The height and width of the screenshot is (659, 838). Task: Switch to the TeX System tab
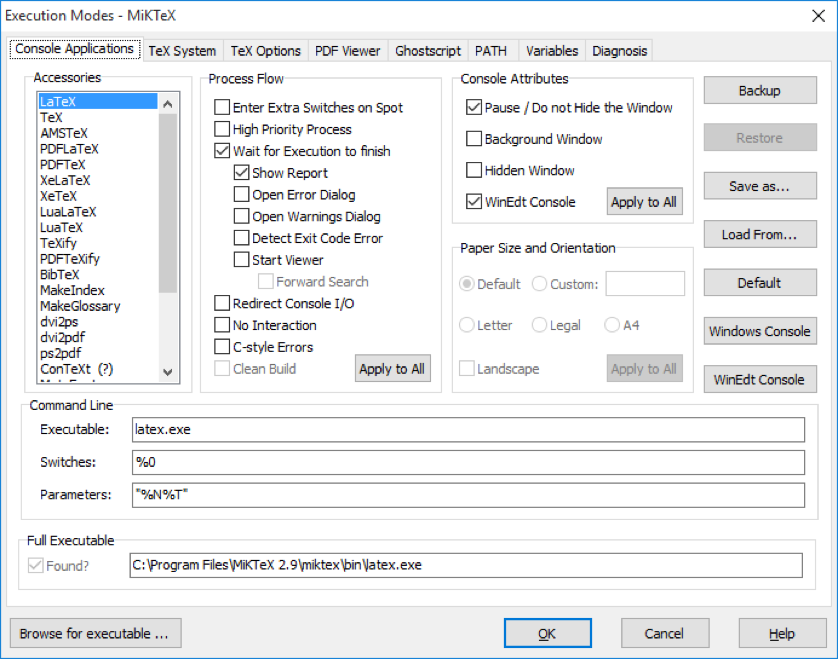182,49
